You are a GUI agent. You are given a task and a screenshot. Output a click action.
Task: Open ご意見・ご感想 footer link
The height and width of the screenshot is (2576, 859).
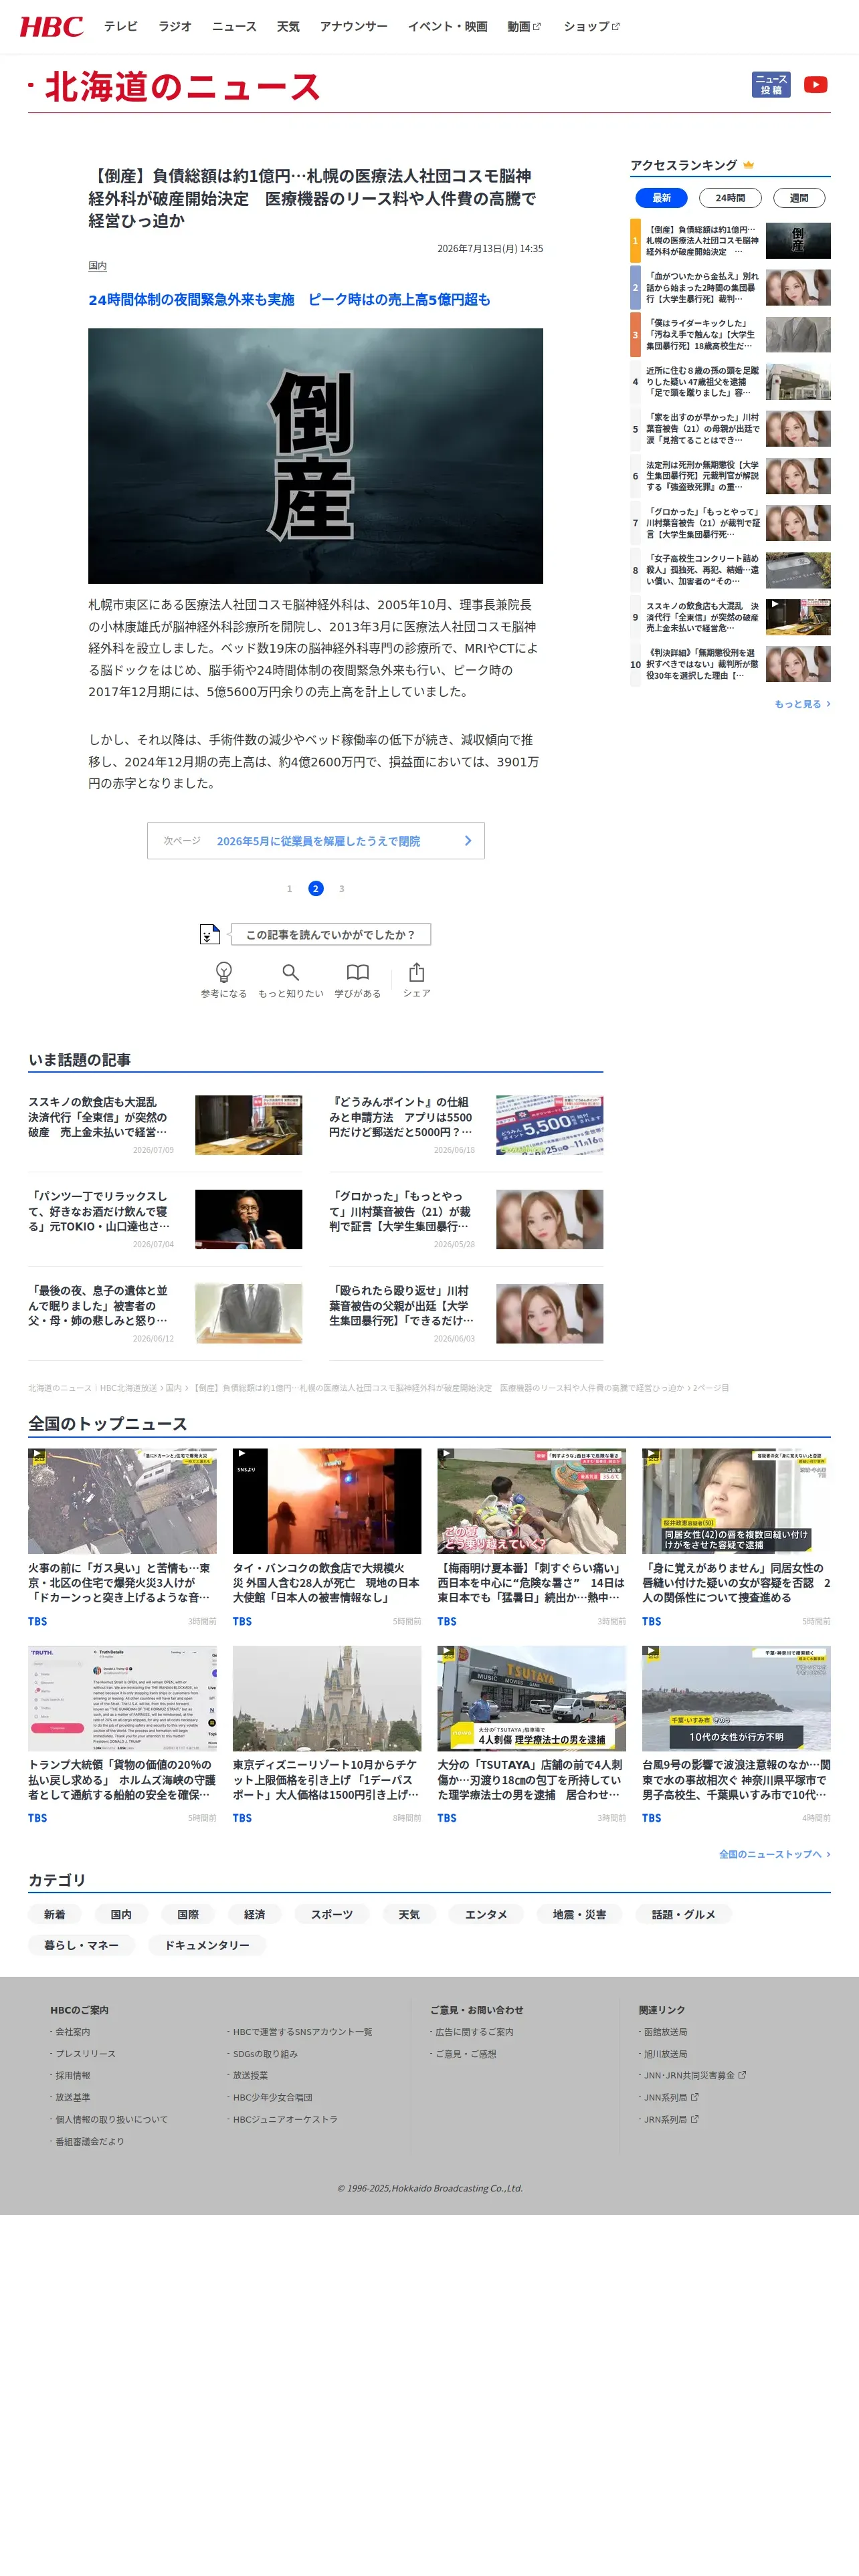coord(465,2053)
